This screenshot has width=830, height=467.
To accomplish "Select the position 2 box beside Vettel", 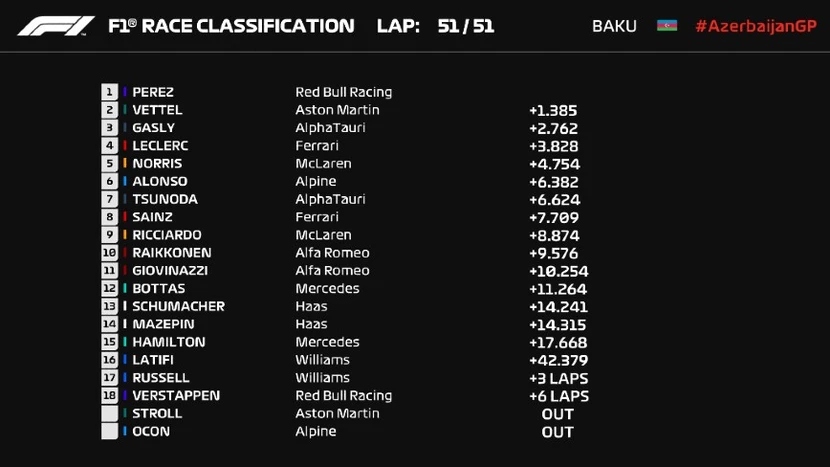I will 109,110.
